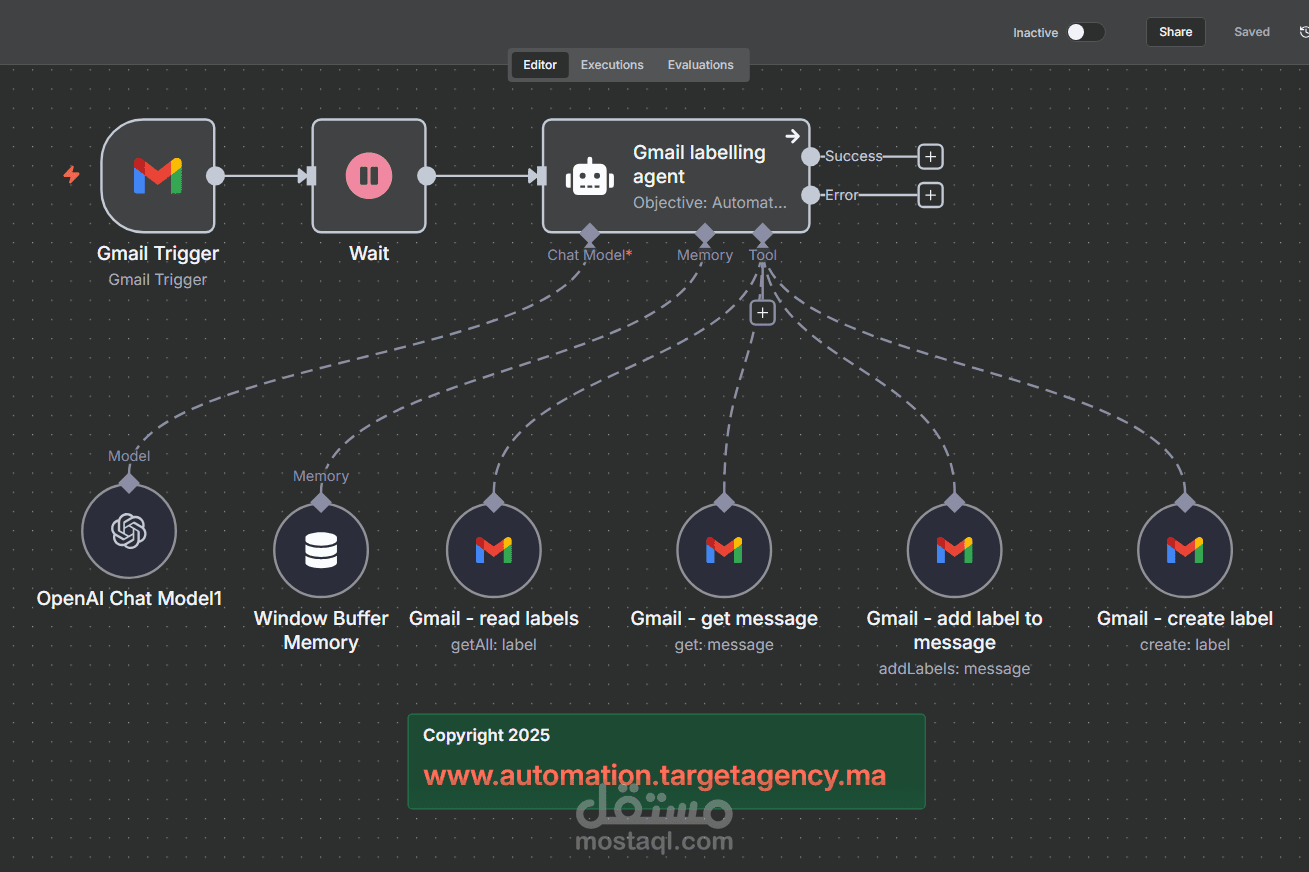
Task: Add node after Success output
Action: click(x=930, y=157)
